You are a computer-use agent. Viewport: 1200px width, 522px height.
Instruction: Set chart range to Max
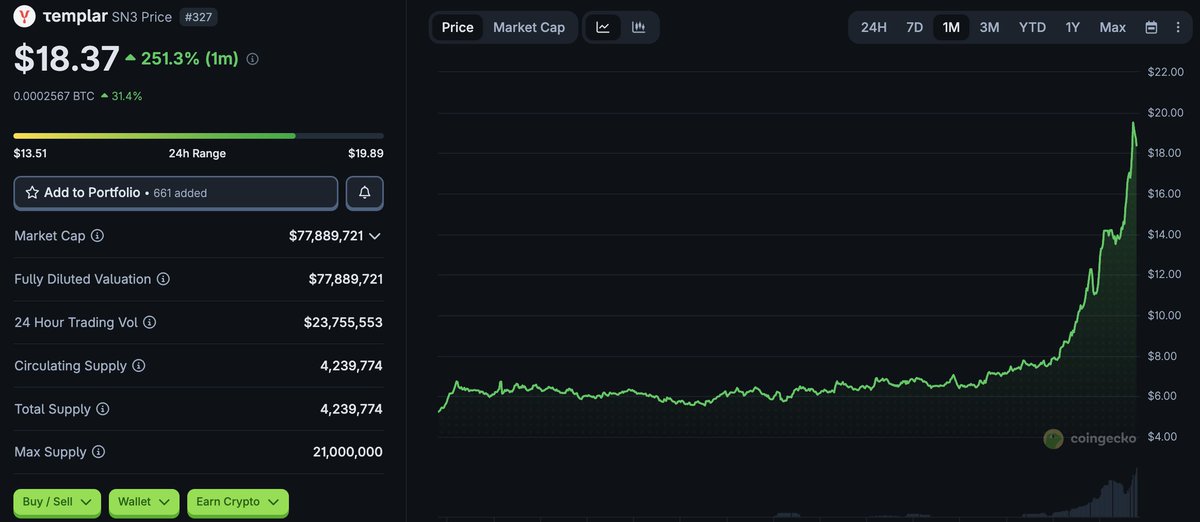[1113, 27]
